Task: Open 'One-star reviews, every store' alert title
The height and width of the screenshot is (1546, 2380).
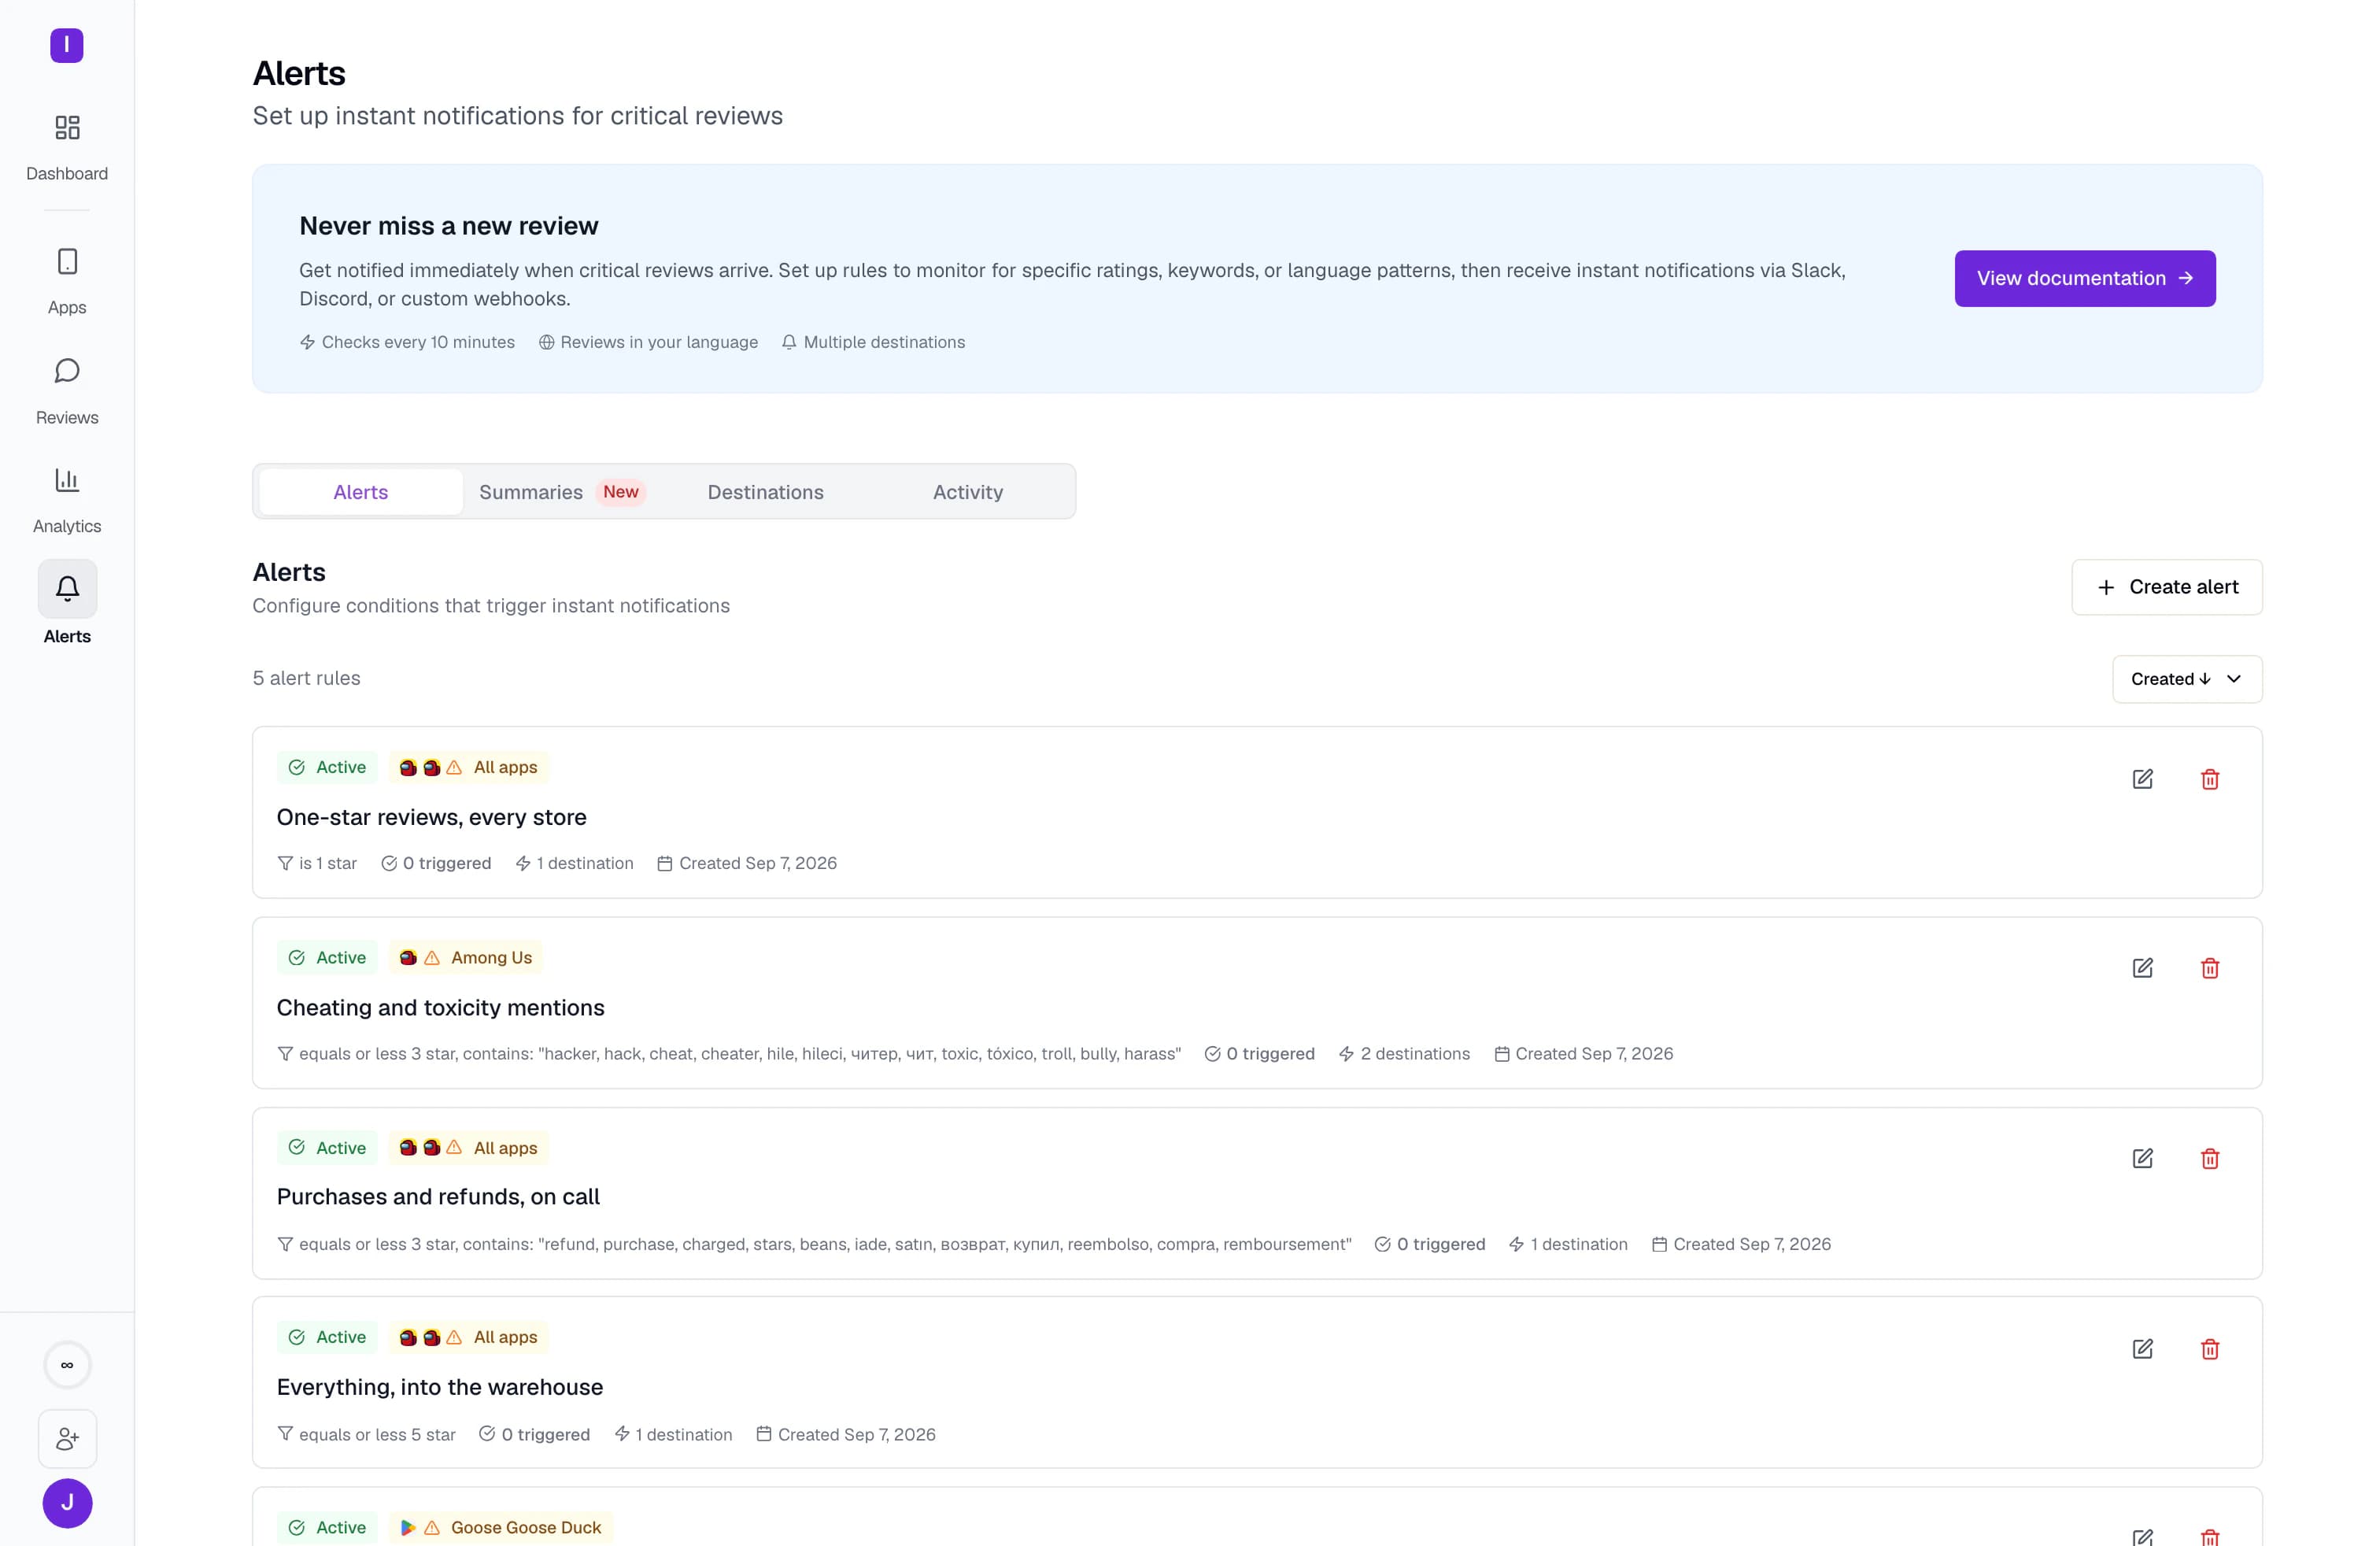Action: [431, 817]
